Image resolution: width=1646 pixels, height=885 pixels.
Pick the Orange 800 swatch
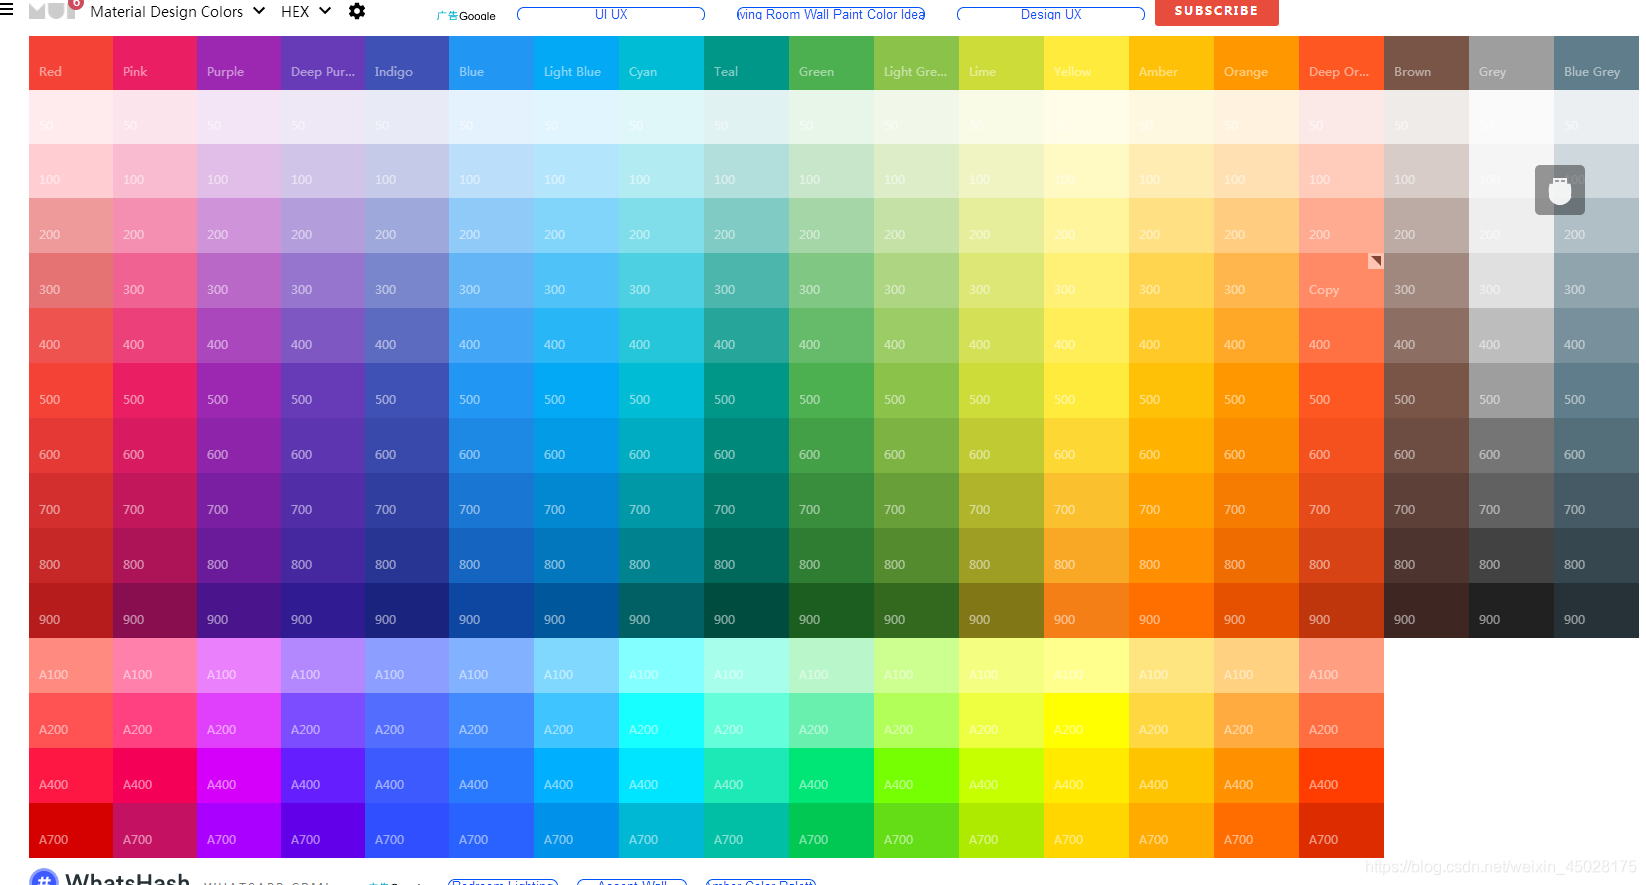click(1256, 555)
